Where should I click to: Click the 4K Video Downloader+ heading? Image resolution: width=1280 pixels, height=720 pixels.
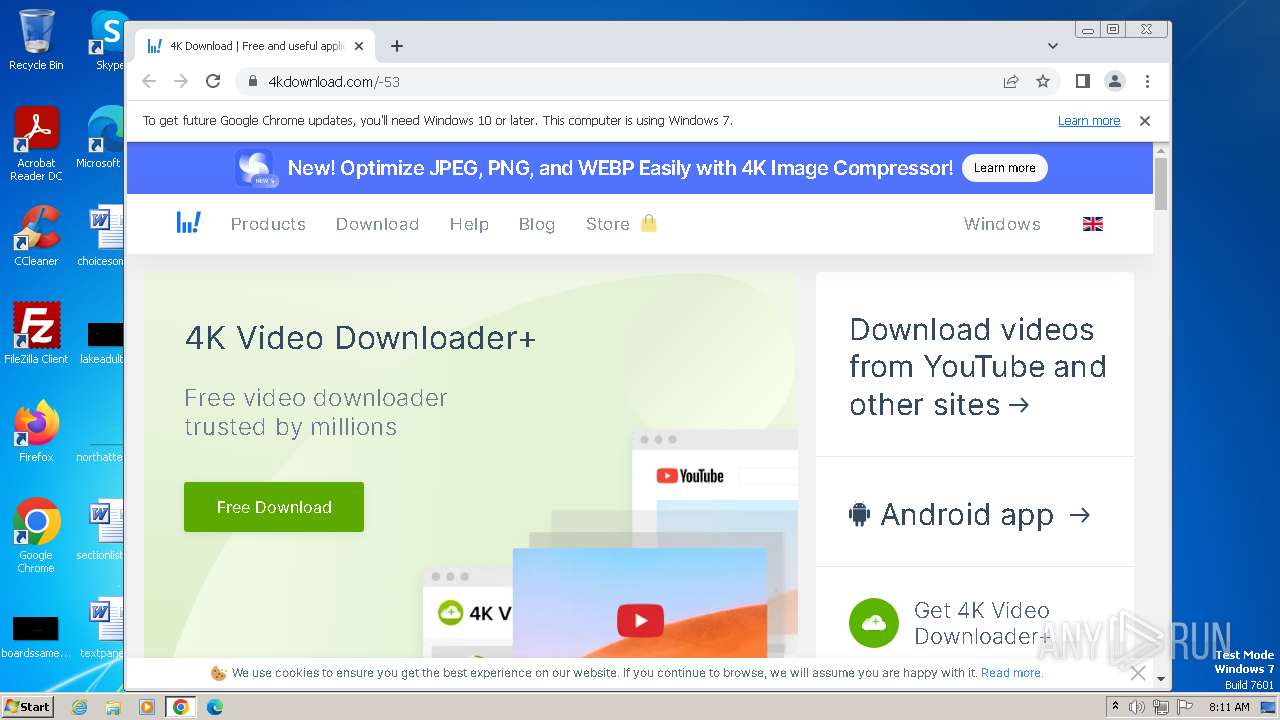click(x=360, y=338)
